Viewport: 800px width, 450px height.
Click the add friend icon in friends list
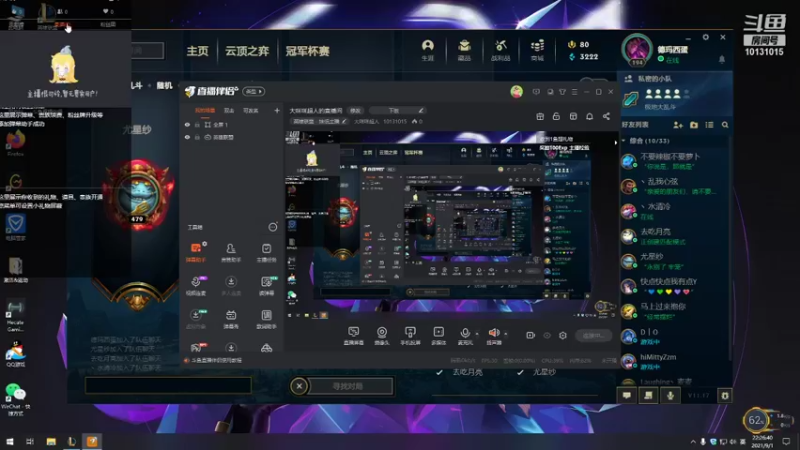coord(678,125)
